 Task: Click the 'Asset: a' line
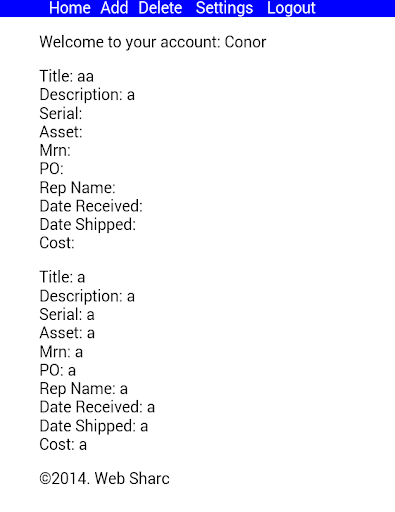(67, 333)
